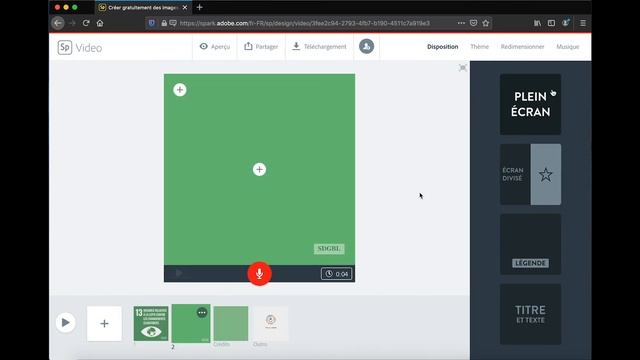The image size is (640, 360).
Task: Open a new browser tab
Action: click(200, 7)
